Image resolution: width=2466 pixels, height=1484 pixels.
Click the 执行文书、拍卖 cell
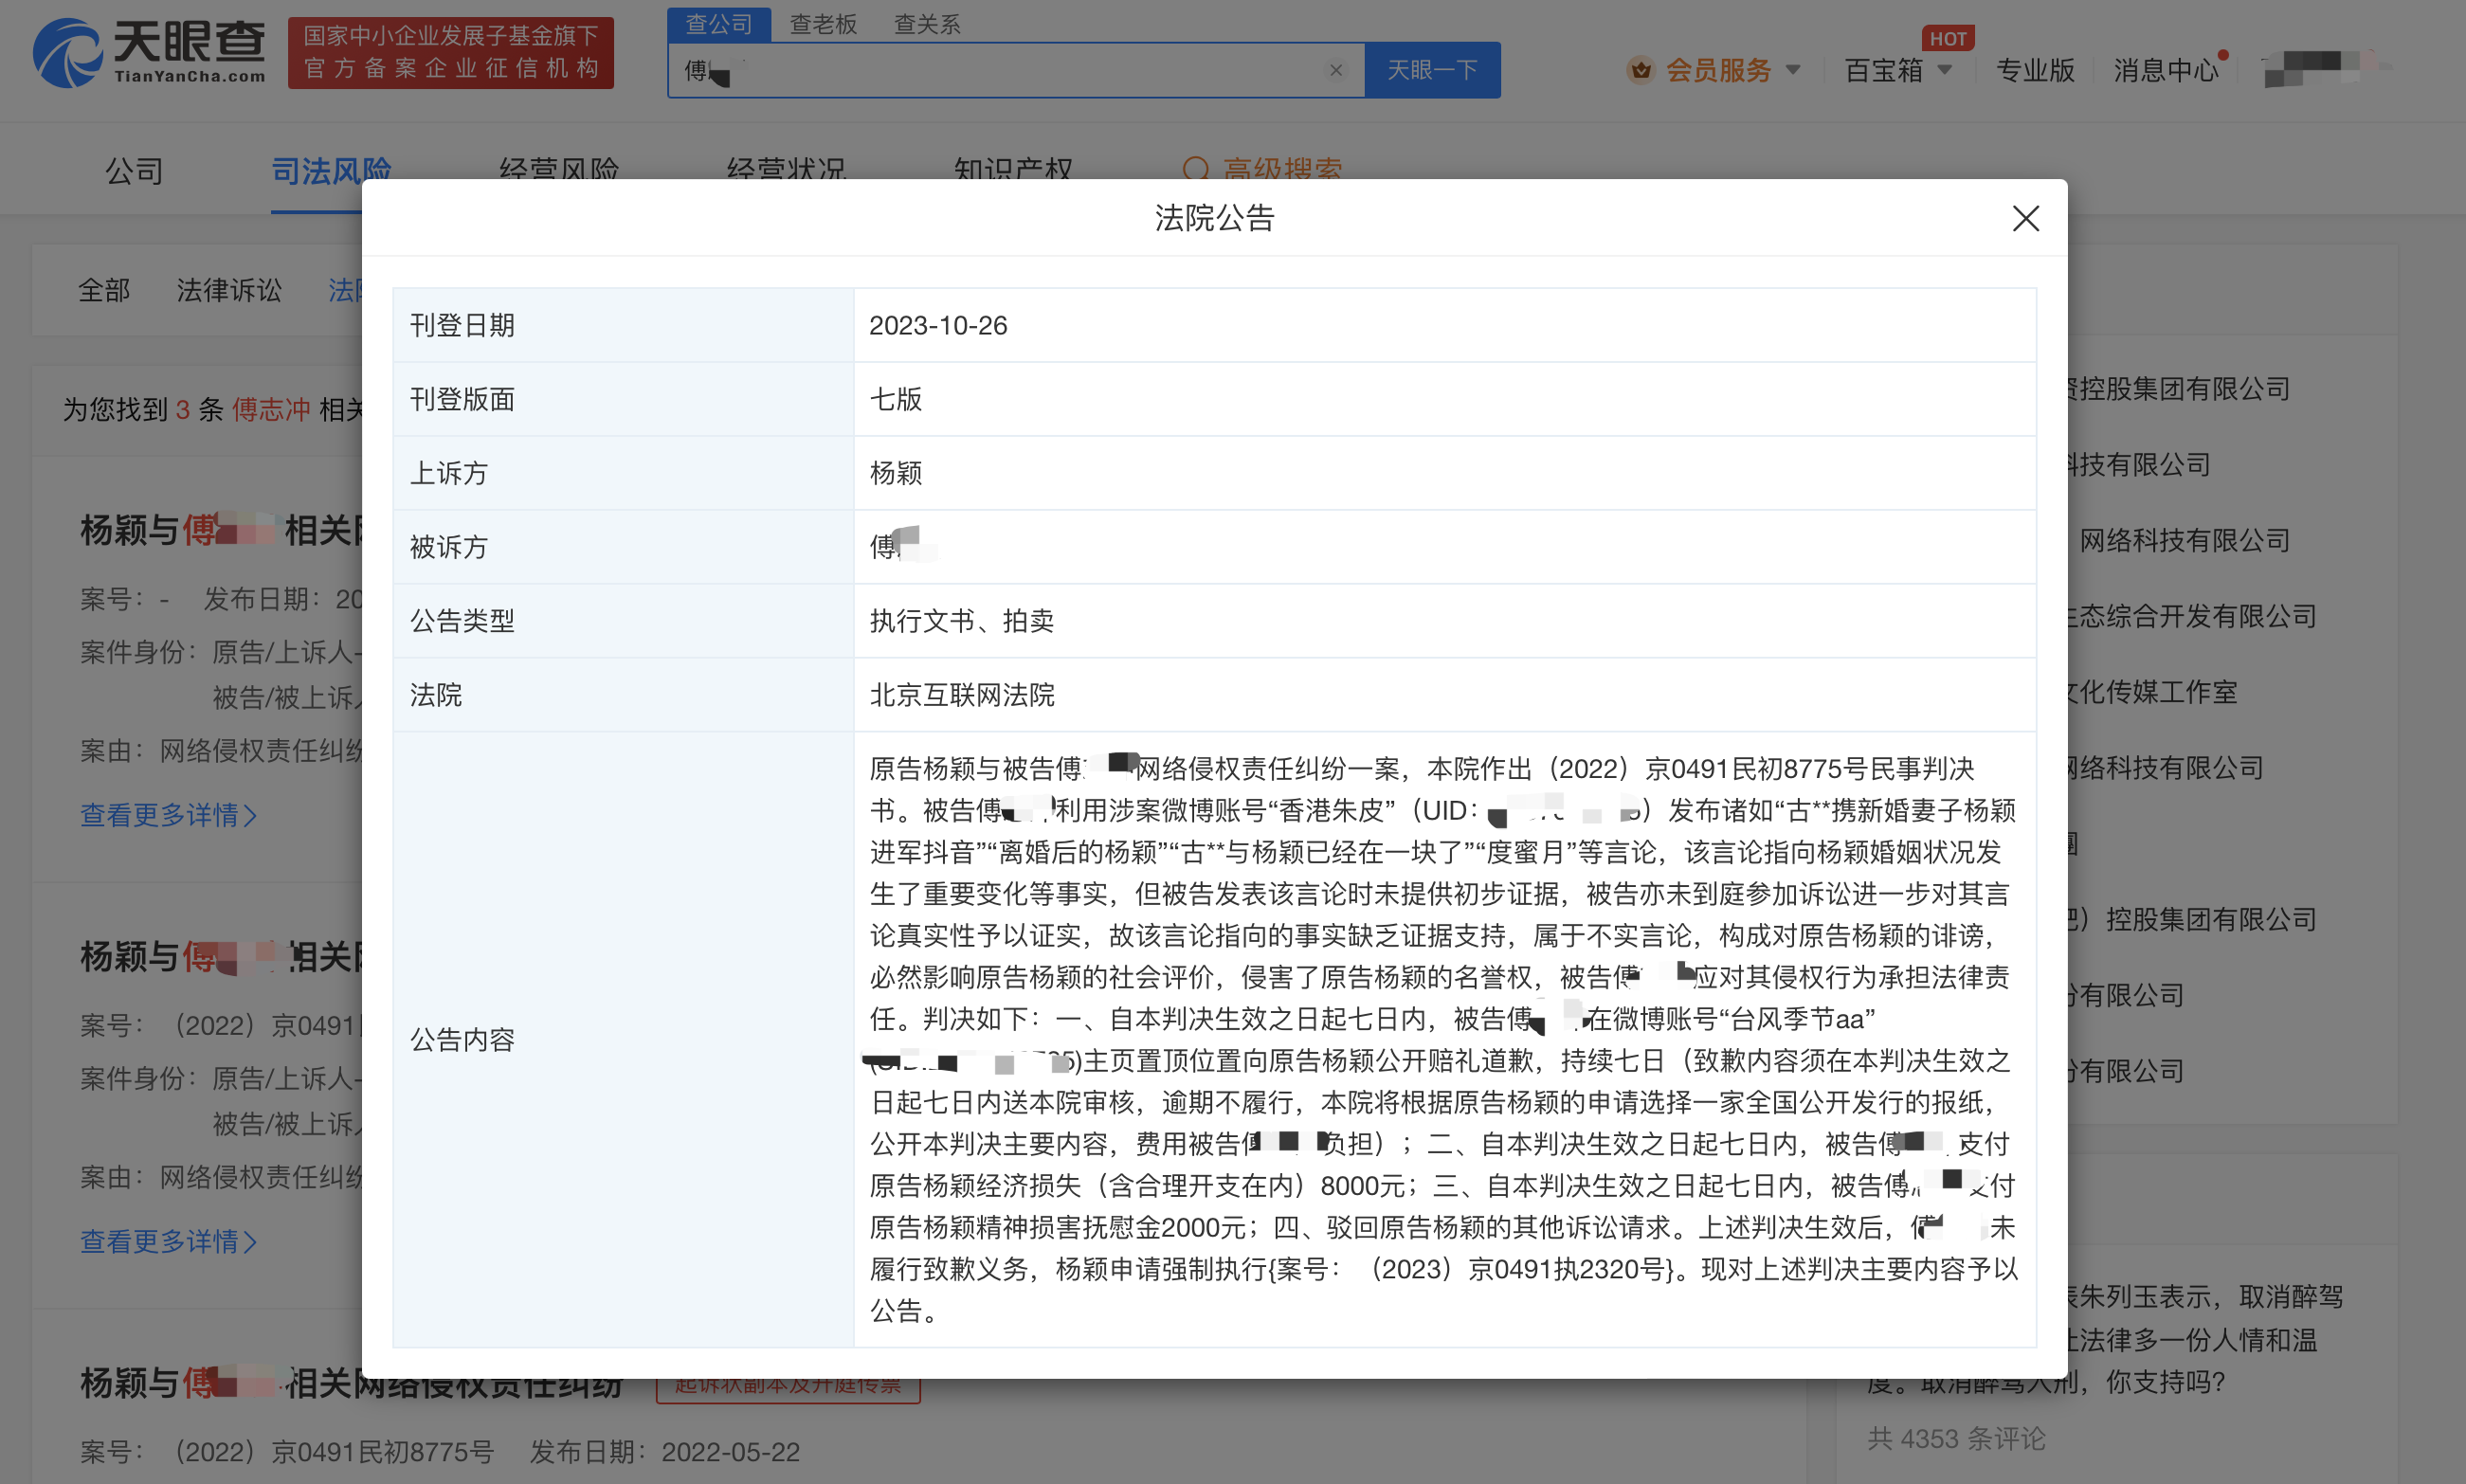click(1445, 621)
